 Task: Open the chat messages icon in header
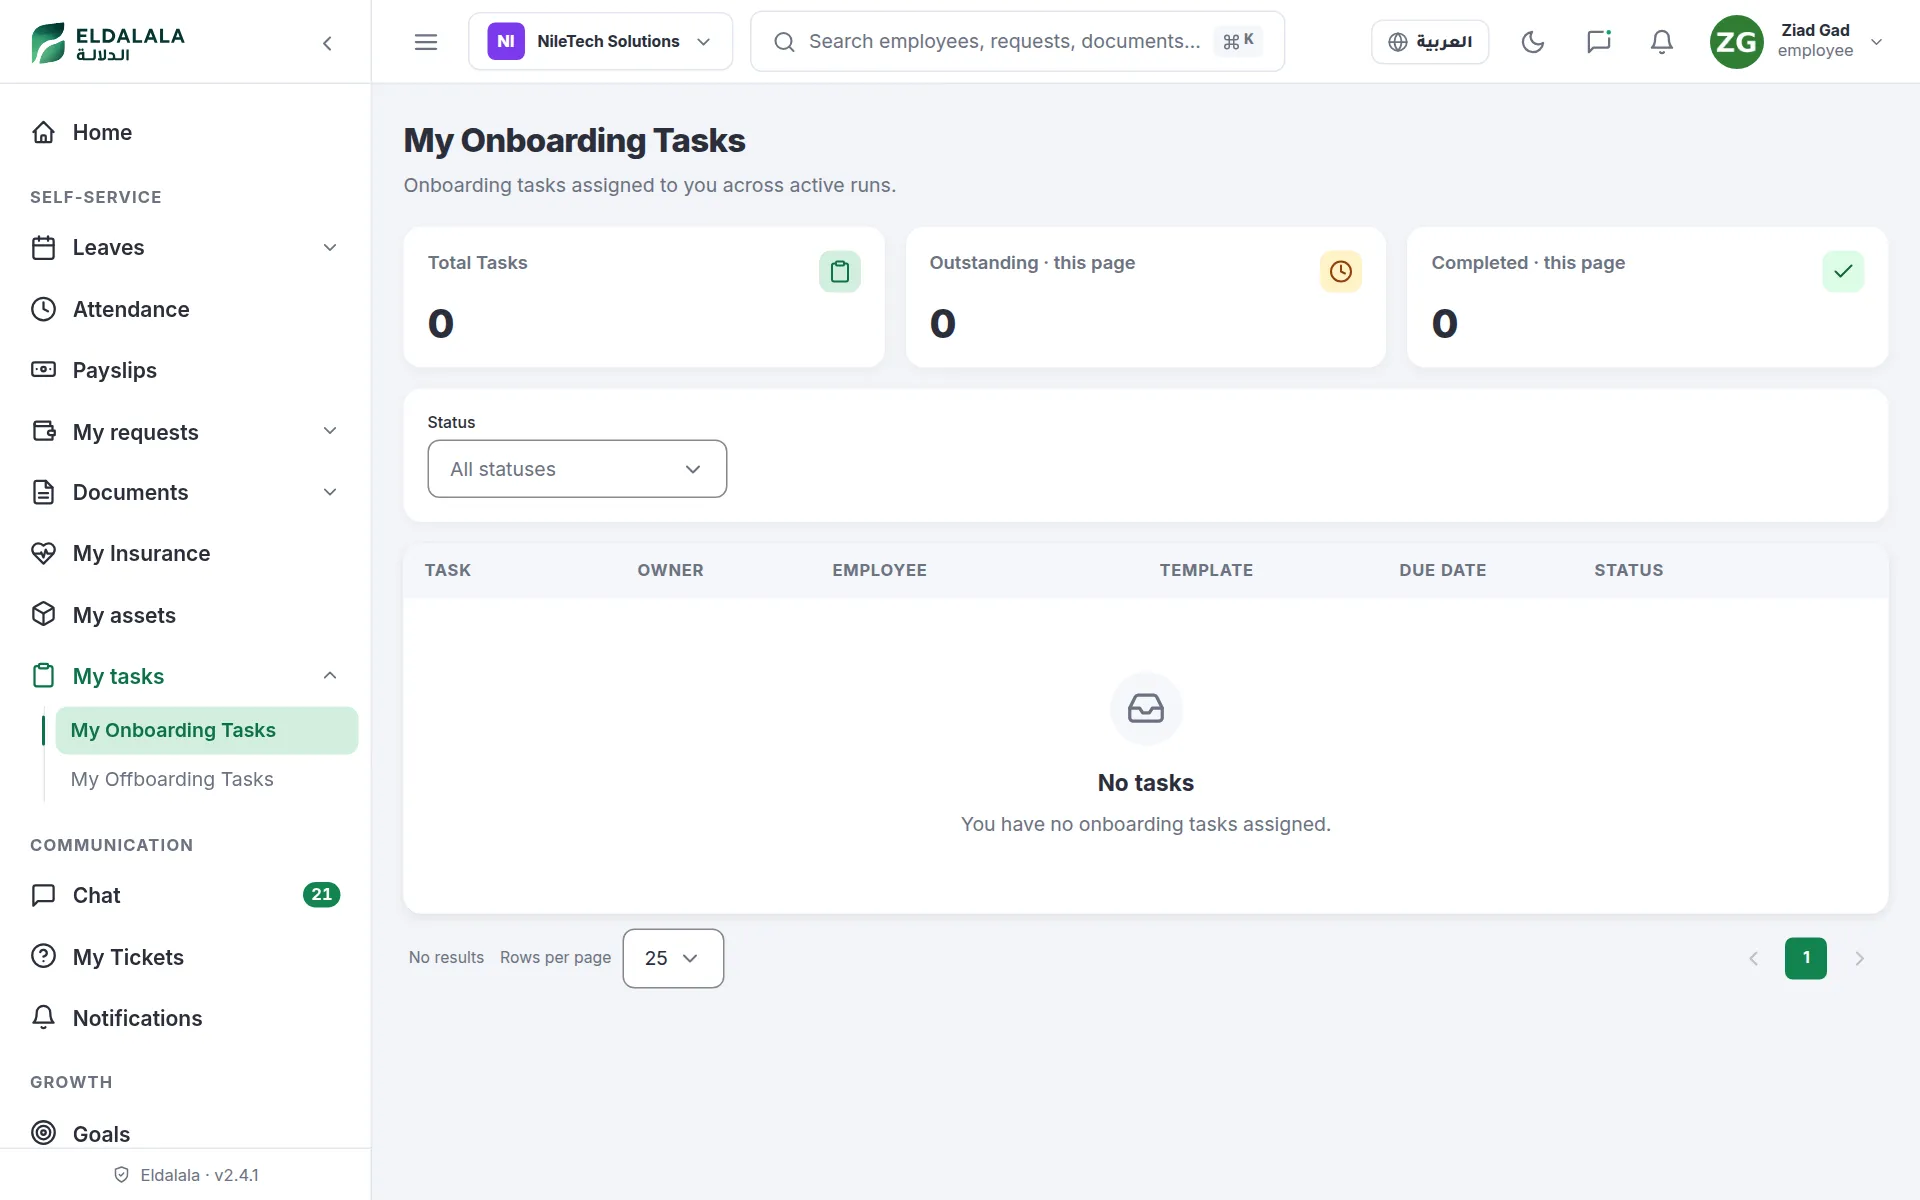pyautogui.click(x=1598, y=42)
